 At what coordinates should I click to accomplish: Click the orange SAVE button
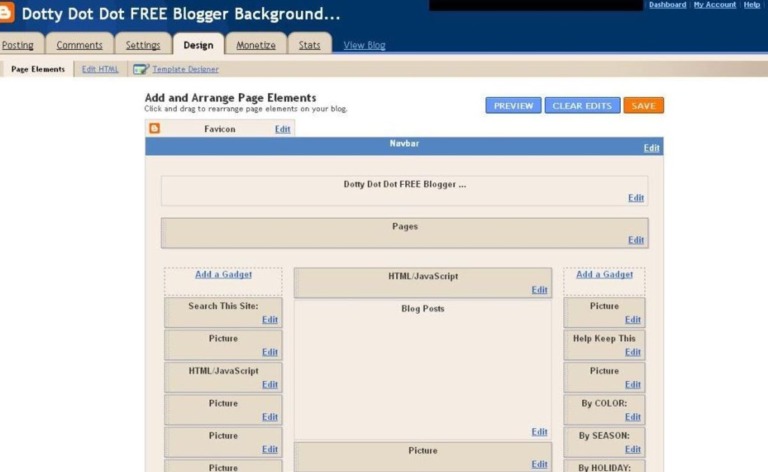643,106
